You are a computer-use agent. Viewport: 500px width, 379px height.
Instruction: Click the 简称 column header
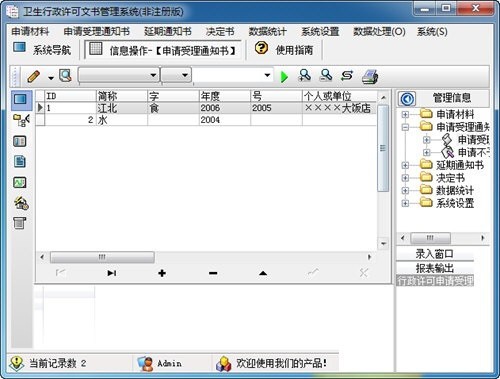click(x=122, y=96)
